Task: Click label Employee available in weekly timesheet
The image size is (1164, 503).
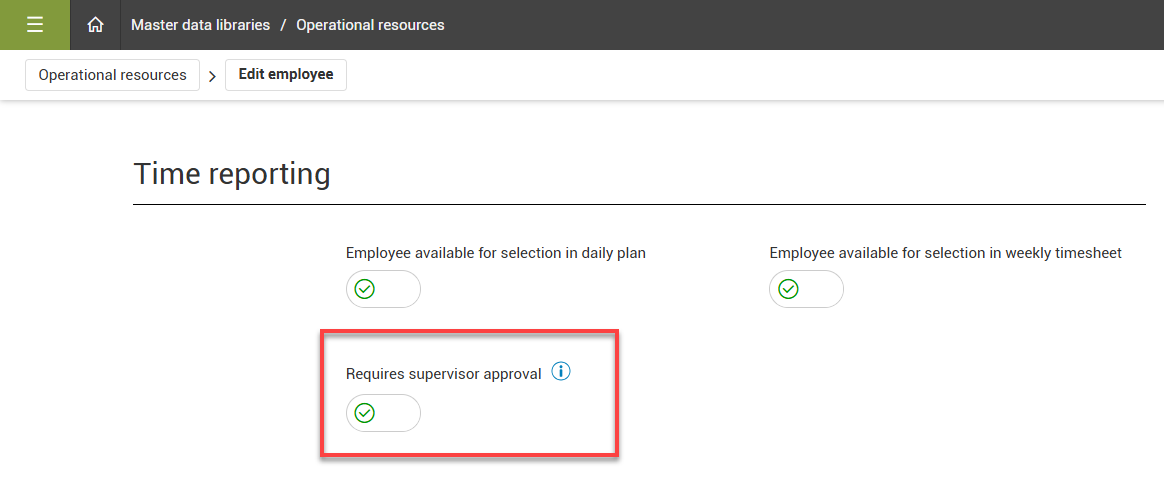Action: (945, 253)
